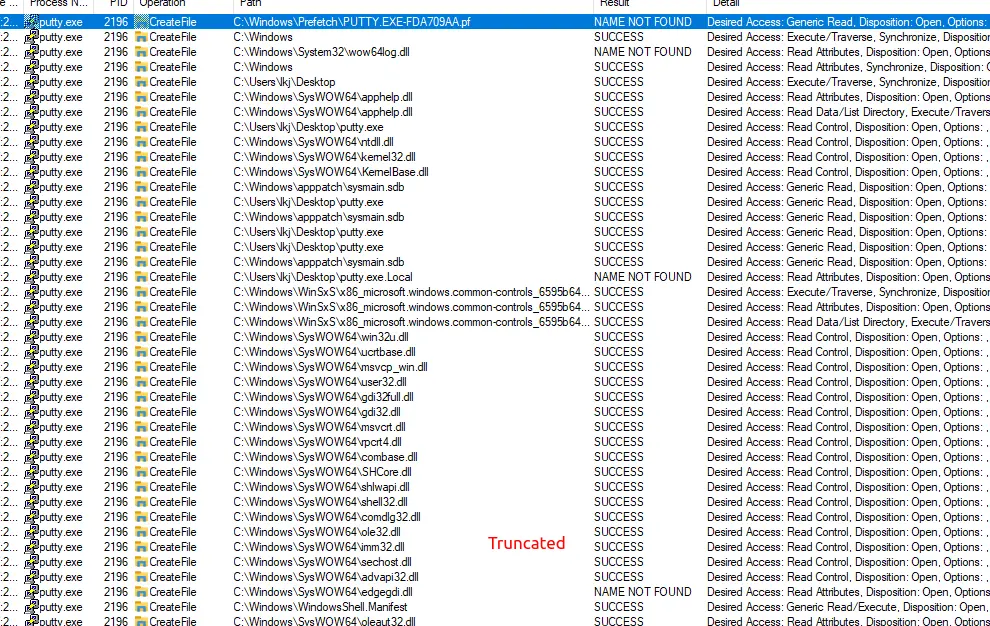Screen dimensions: 990x626
Task: Select the SysWOW64\gdi32full.dll path
Action: 323,397
